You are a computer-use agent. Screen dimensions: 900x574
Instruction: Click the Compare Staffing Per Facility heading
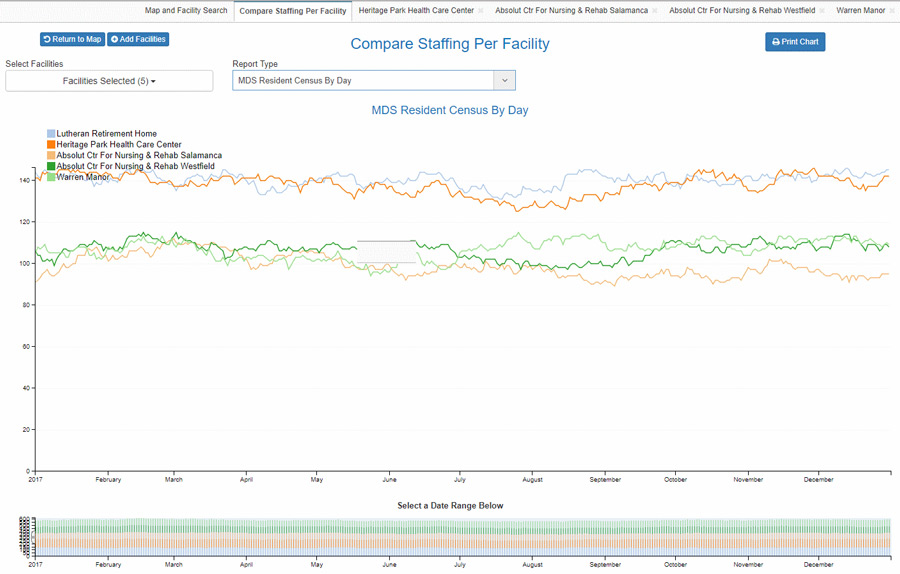450,44
